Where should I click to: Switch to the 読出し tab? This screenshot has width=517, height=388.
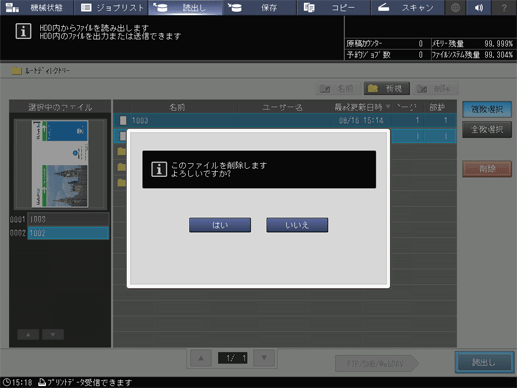(x=185, y=7)
